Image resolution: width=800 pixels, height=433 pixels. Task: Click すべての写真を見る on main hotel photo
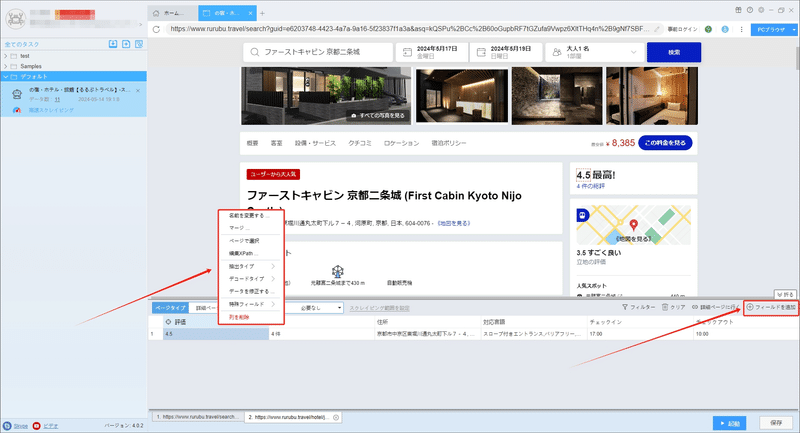point(378,116)
